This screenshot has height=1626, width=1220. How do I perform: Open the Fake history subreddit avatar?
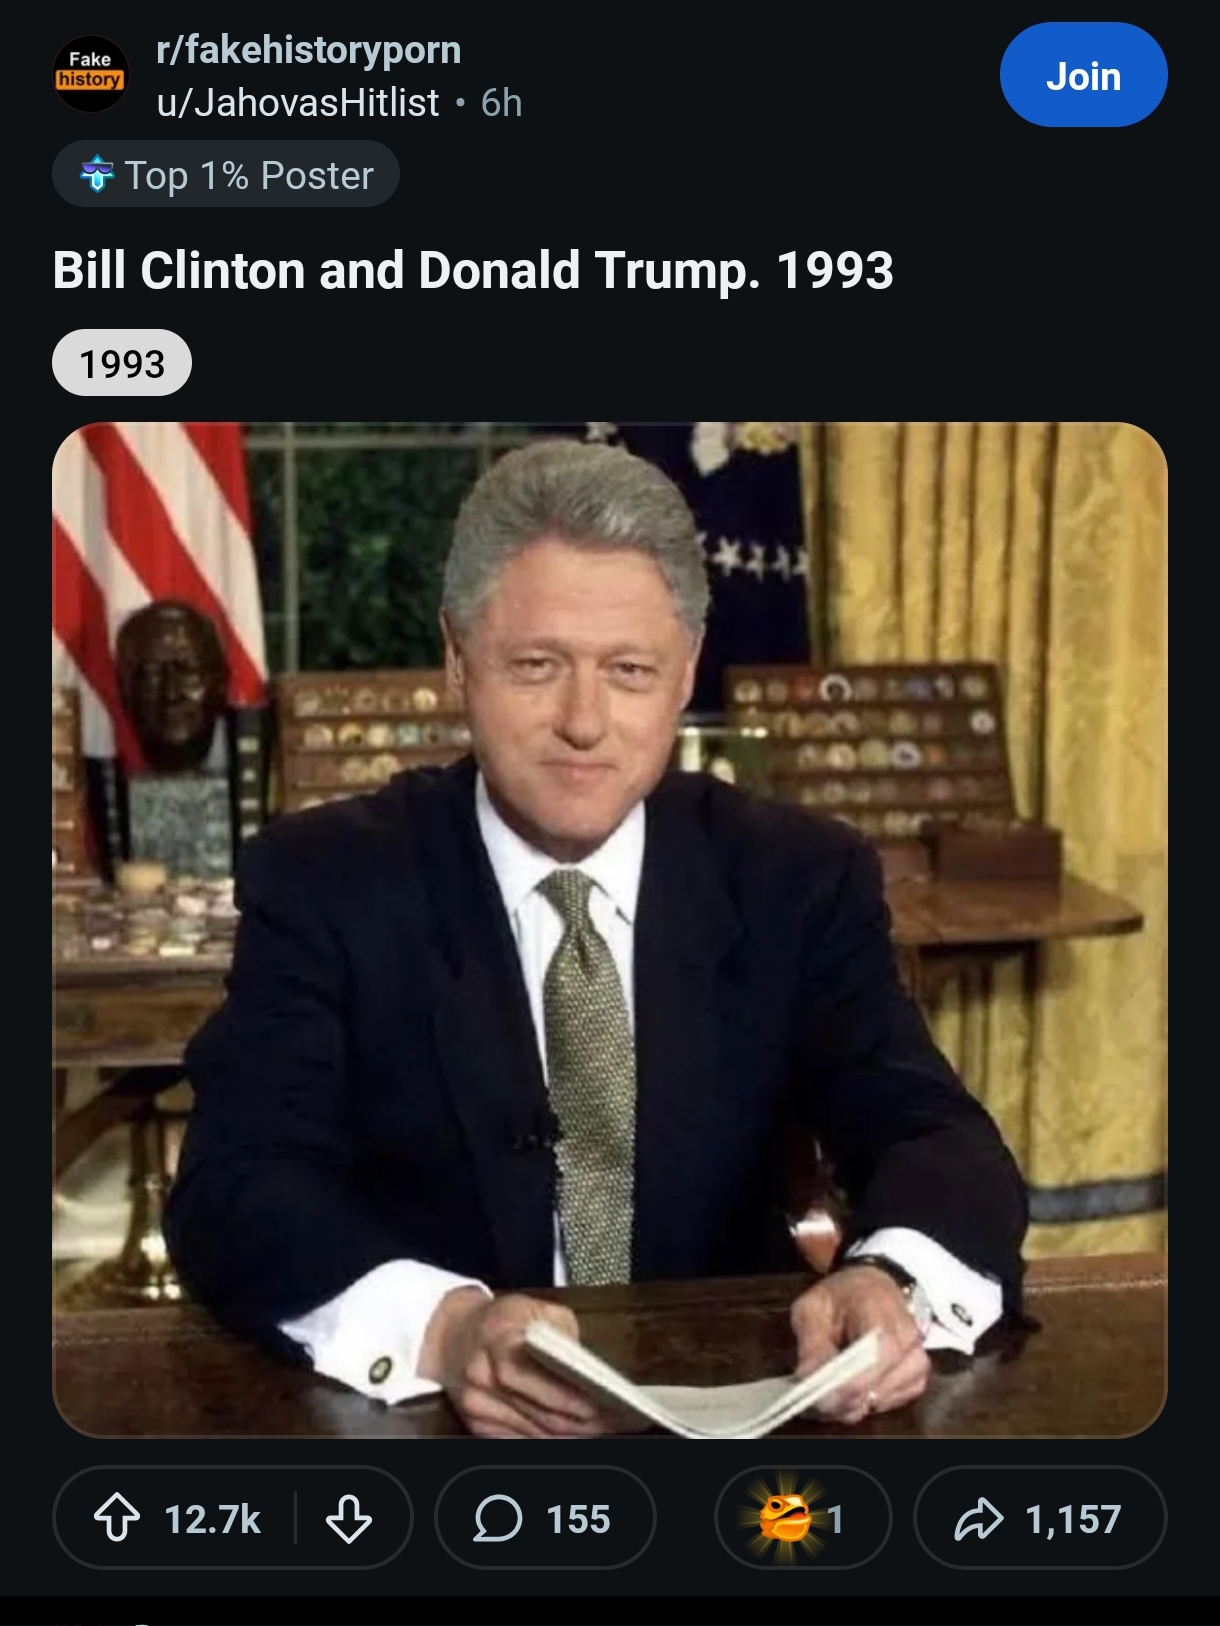[x=90, y=75]
